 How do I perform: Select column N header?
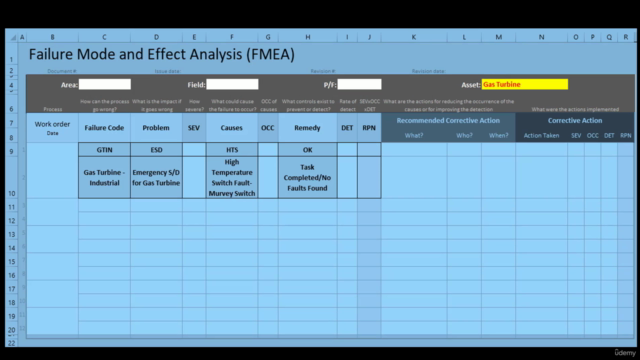point(541,37)
